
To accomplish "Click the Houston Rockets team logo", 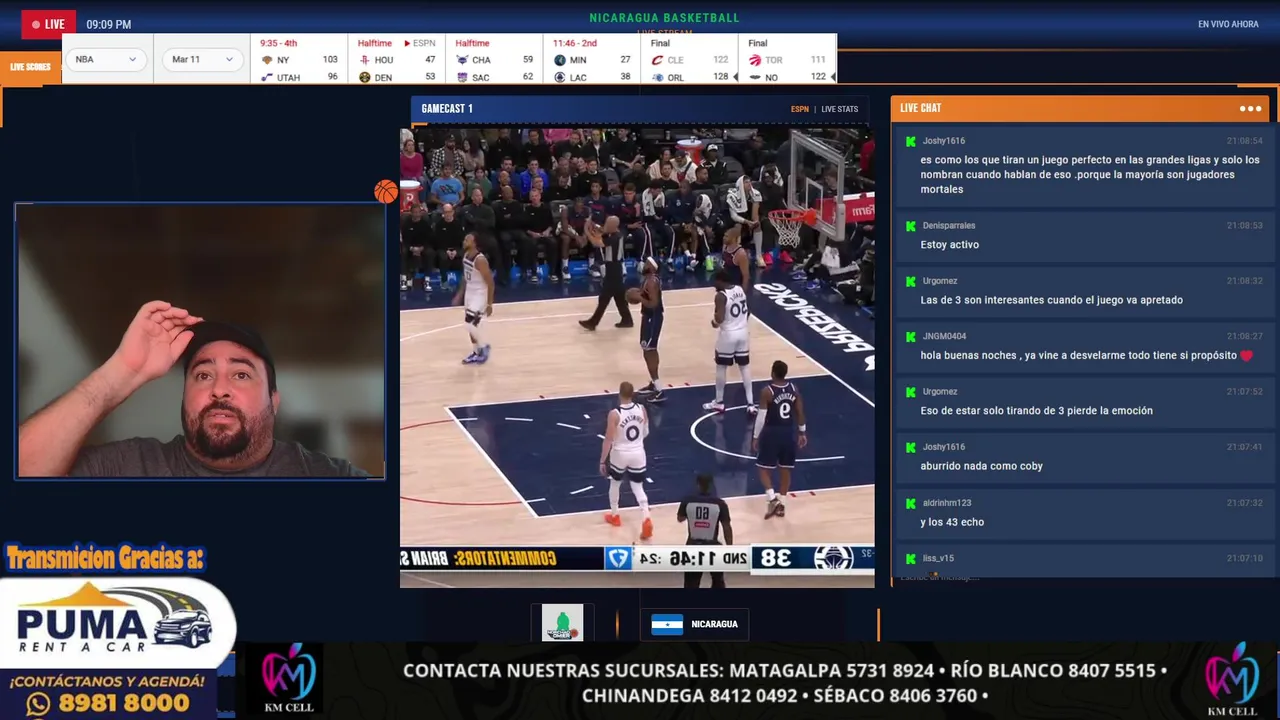I will [364, 60].
